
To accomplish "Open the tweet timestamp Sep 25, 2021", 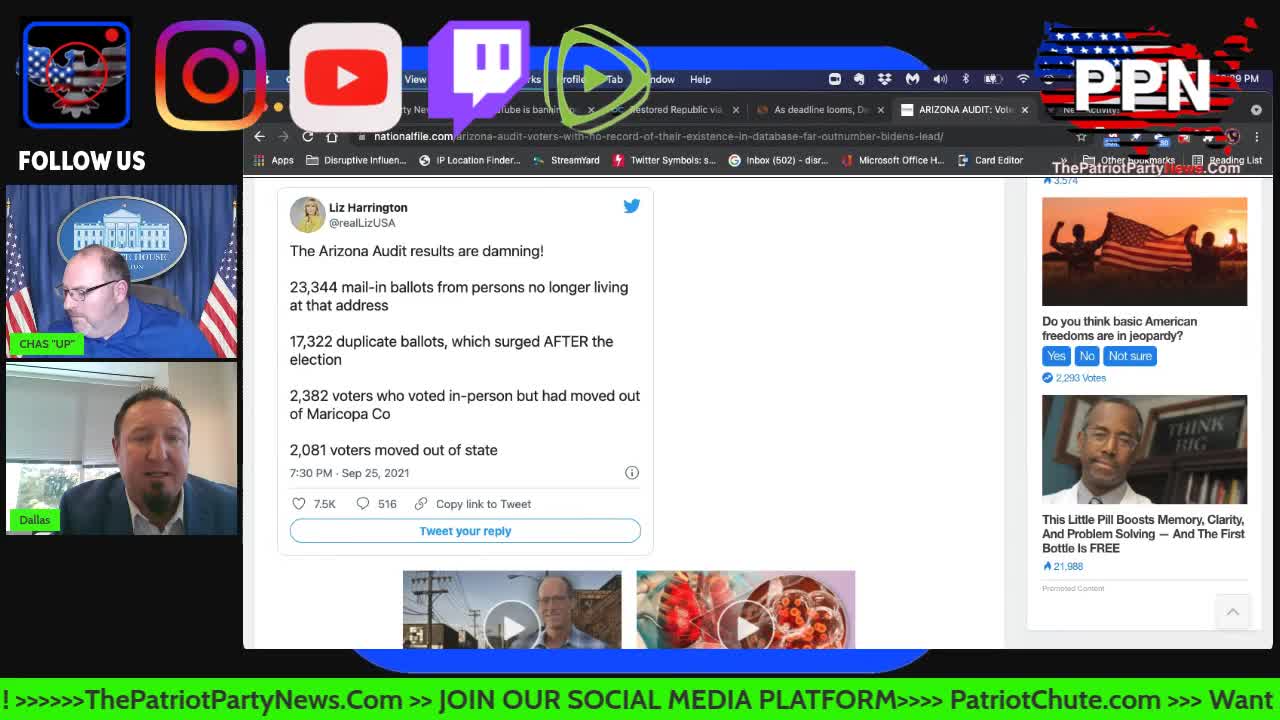I will coord(349,473).
